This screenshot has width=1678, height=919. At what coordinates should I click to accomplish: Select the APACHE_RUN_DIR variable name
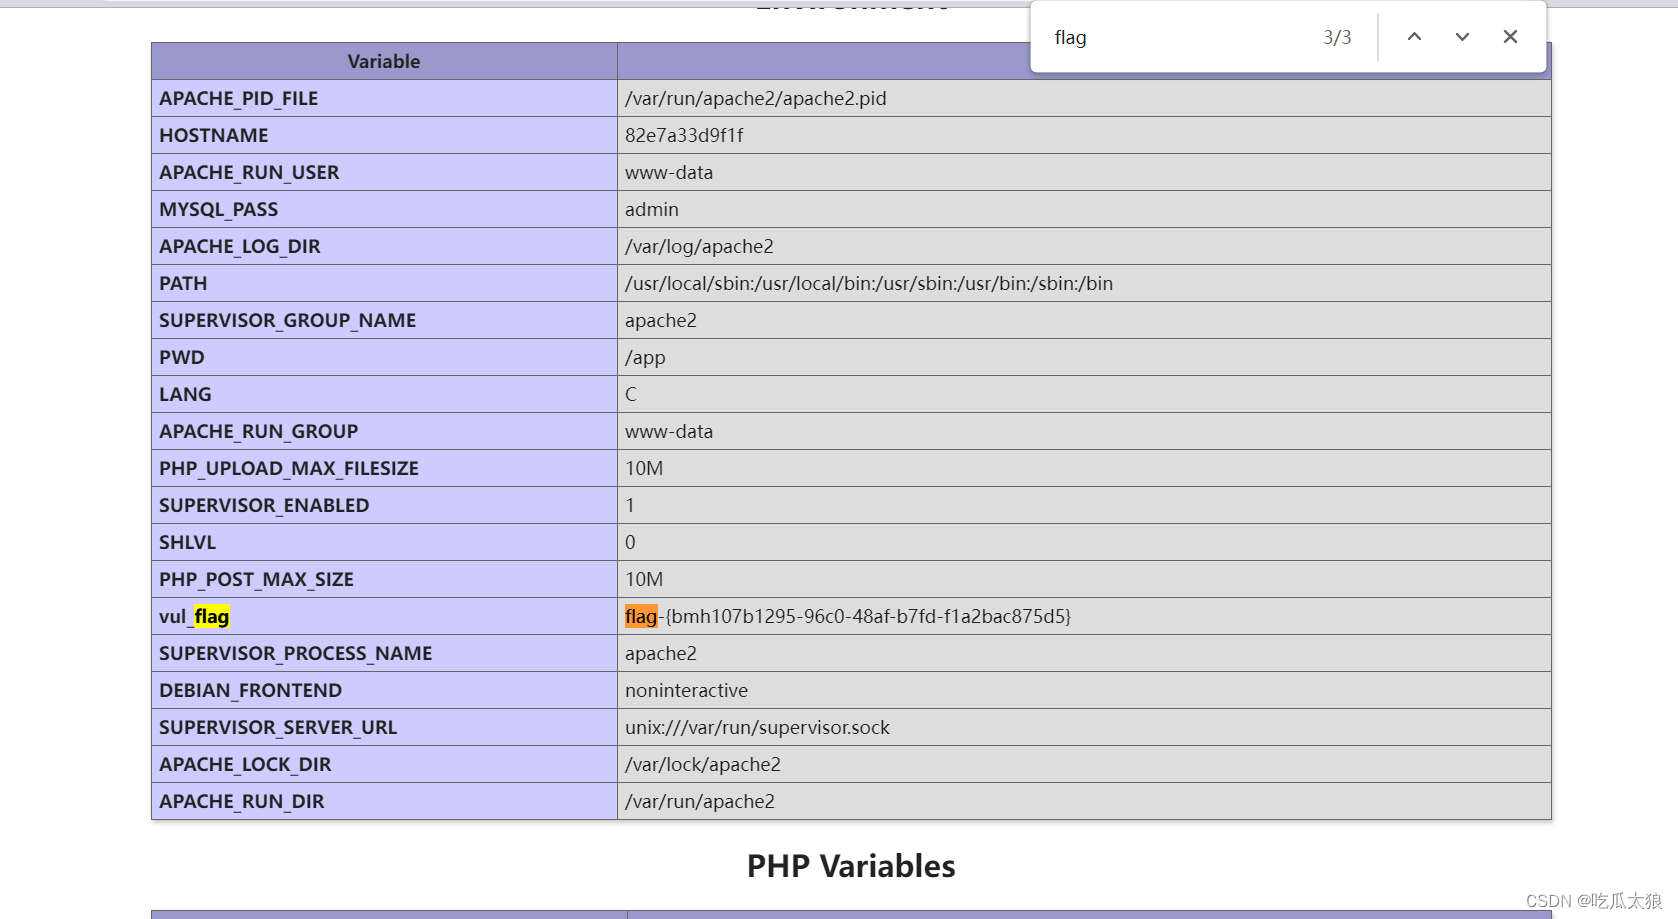(241, 801)
